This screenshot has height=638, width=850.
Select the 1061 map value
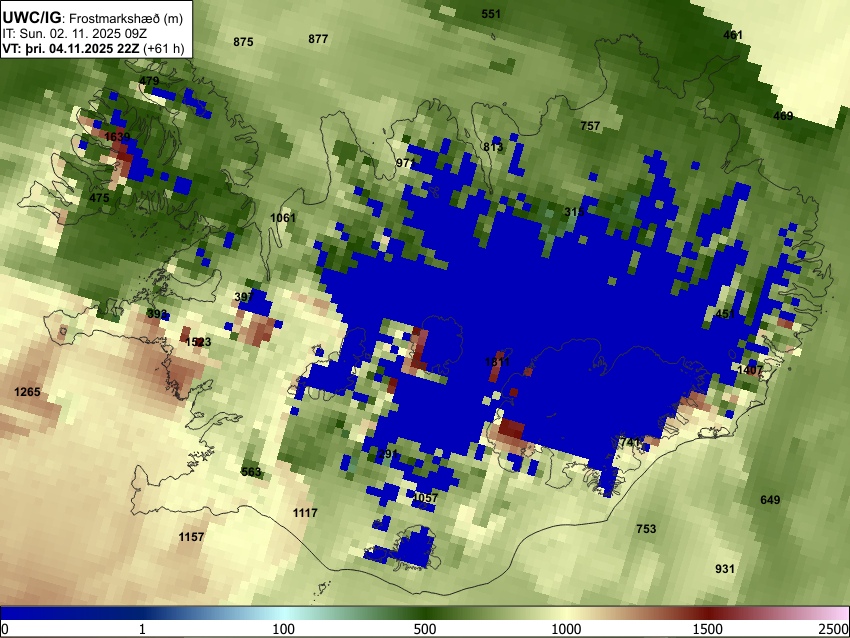tap(283, 218)
